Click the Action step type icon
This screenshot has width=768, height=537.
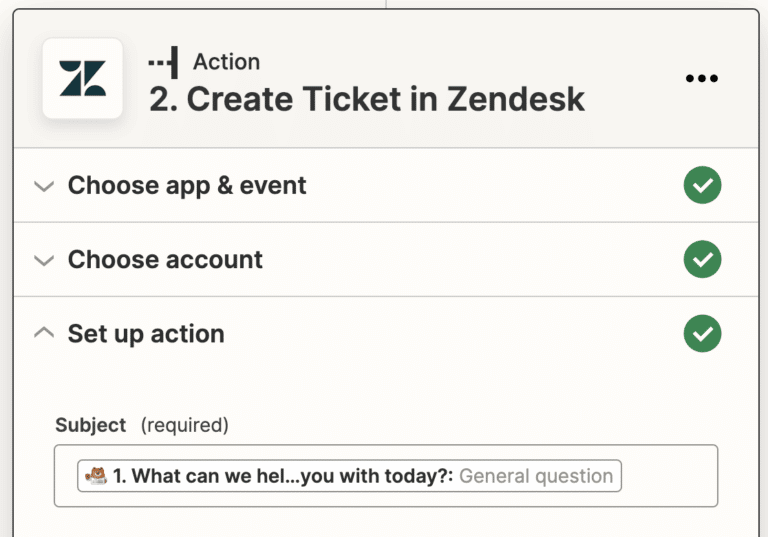163,62
